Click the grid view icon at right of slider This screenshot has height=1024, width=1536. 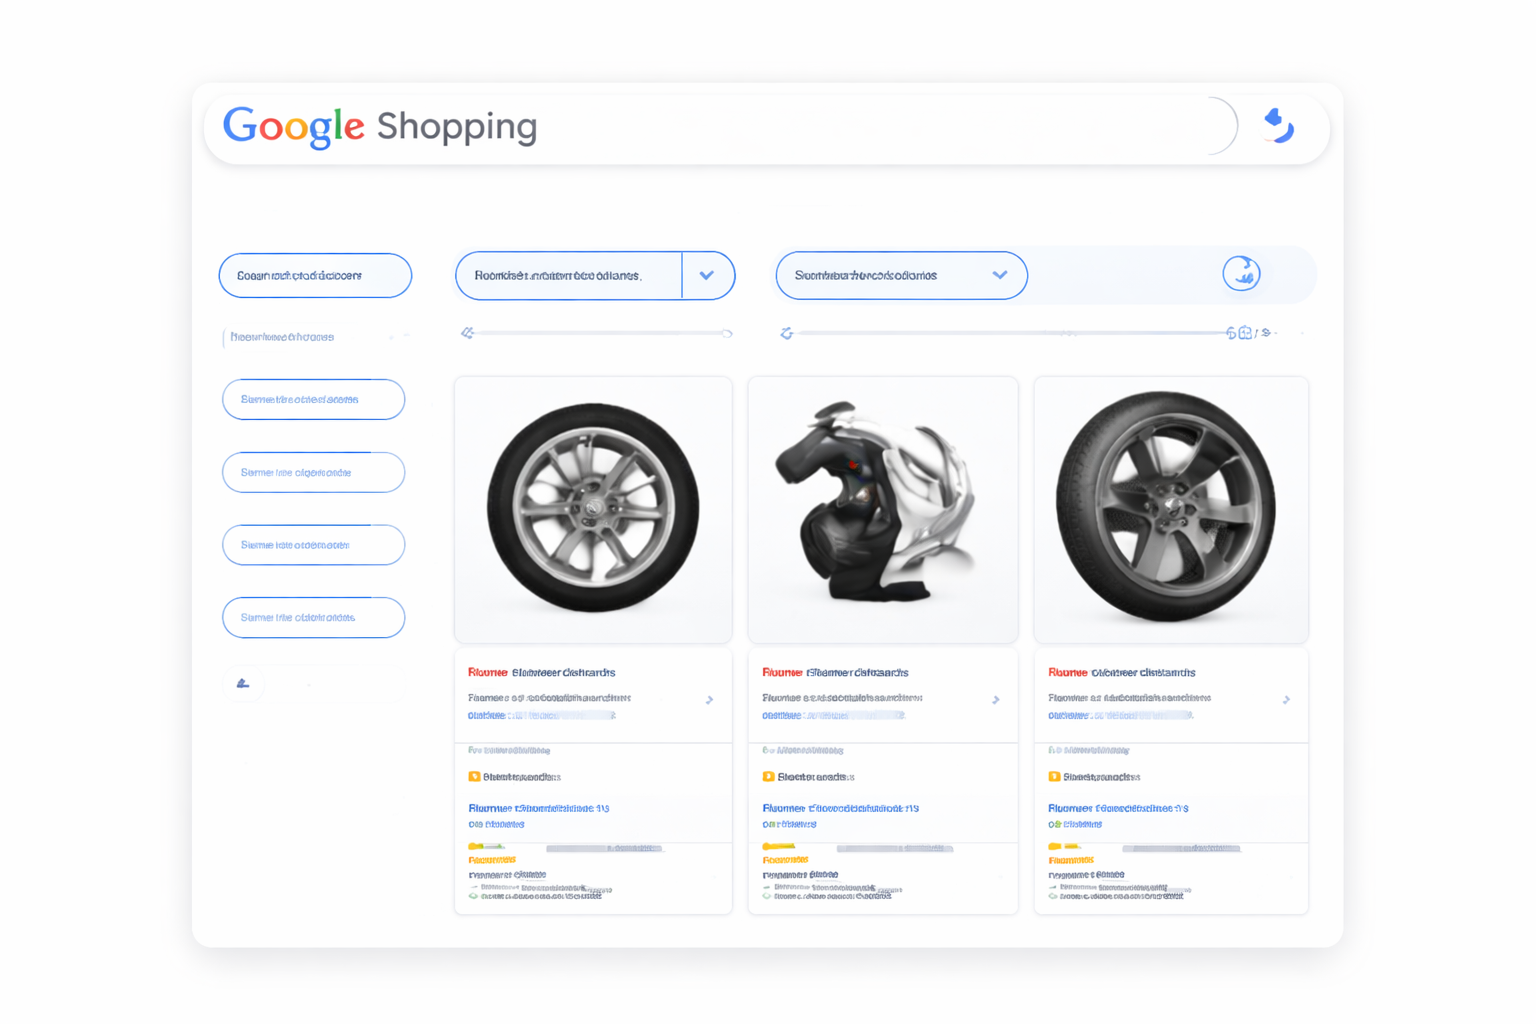tap(1245, 333)
